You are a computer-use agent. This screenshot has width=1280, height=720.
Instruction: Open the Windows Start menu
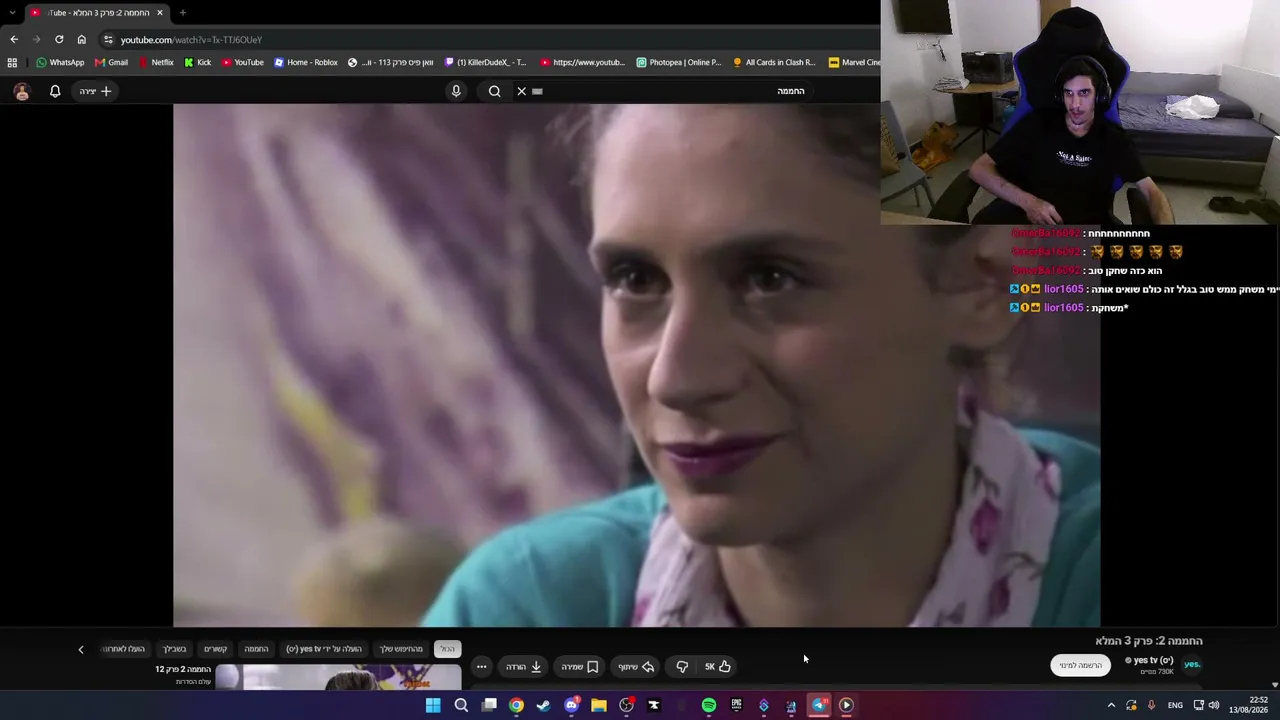(x=433, y=705)
